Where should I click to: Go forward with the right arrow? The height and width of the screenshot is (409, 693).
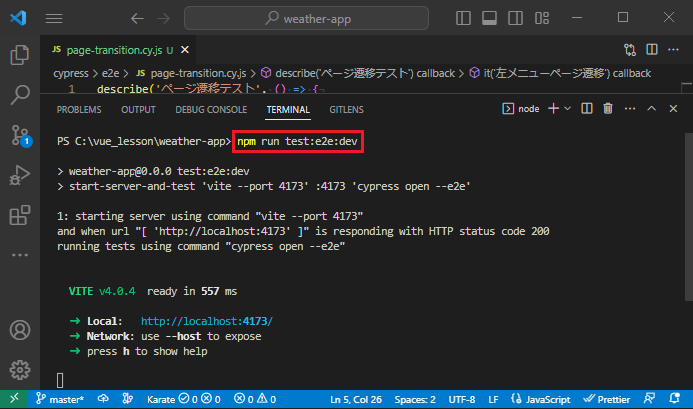[164, 19]
